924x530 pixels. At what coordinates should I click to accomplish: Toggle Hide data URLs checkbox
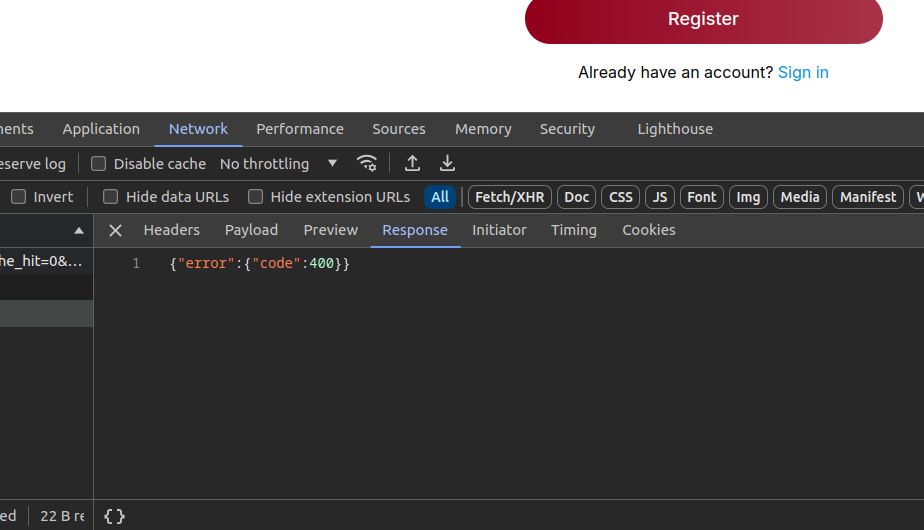point(111,197)
